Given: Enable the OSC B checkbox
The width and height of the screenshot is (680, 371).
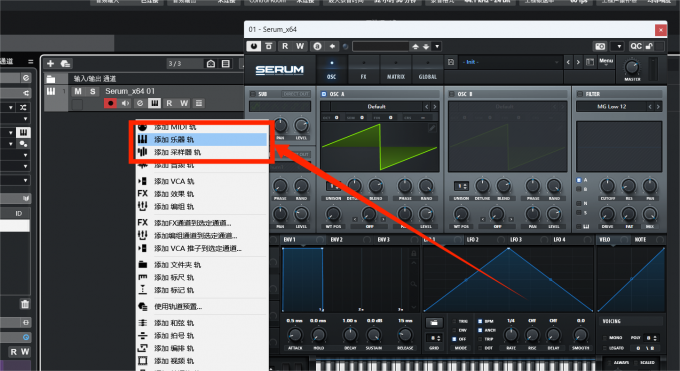Looking at the screenshot, I should [x=451, y=94].
